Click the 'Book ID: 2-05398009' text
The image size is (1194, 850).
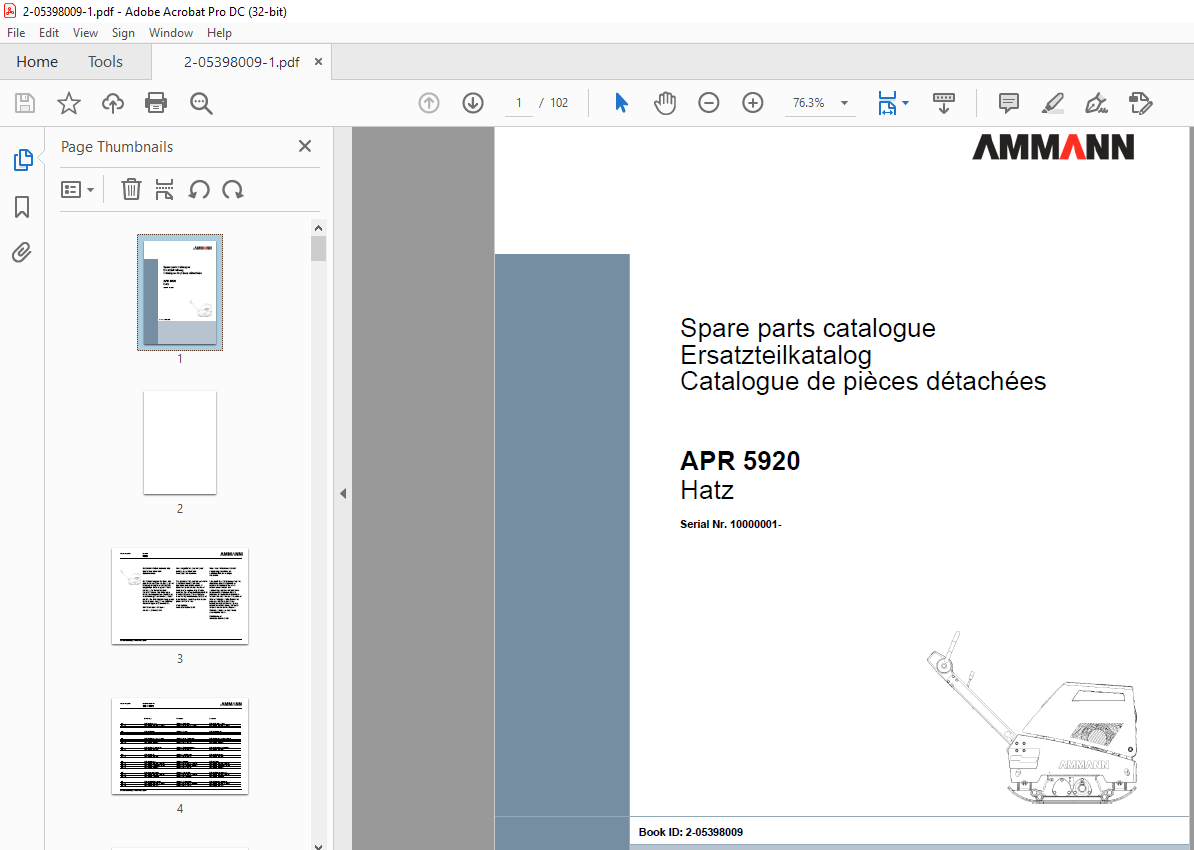click(691, 832)
